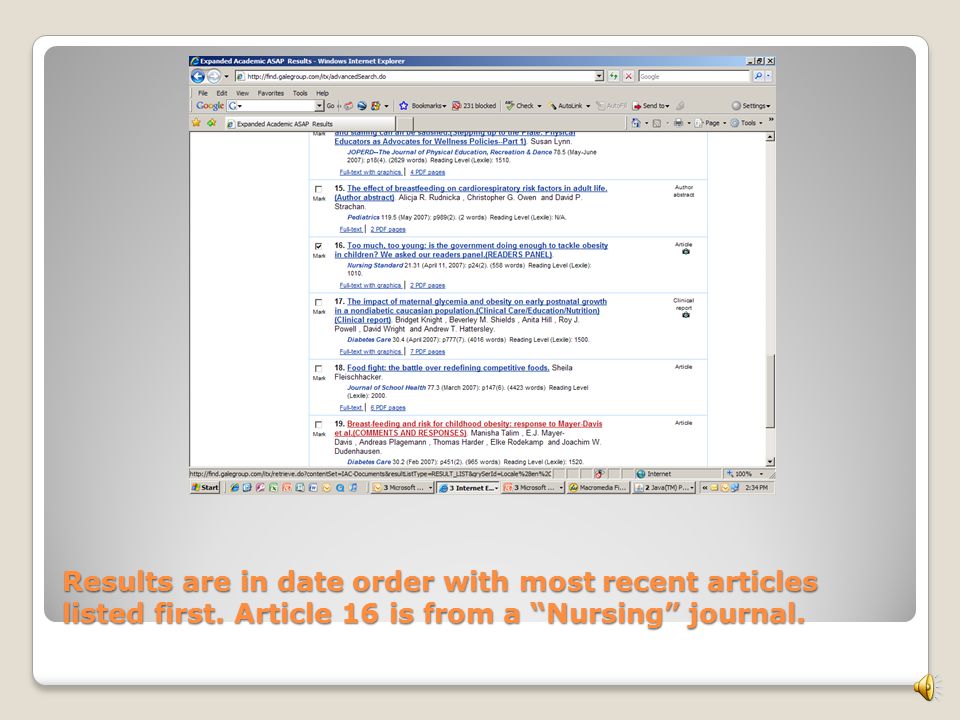Open the command bar Tools dropdown
The height and width of the screenshot is (720, 960).
(x=746, y=123)
